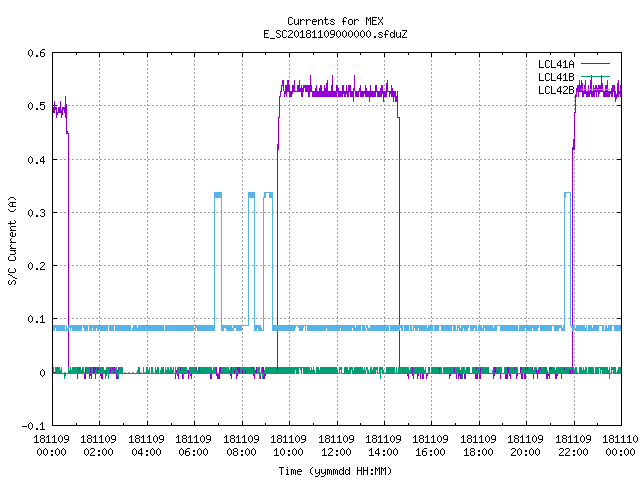640x480 pixels.
Task: Click x-axis tick label 181109 20:00
Action: point(526,446)
